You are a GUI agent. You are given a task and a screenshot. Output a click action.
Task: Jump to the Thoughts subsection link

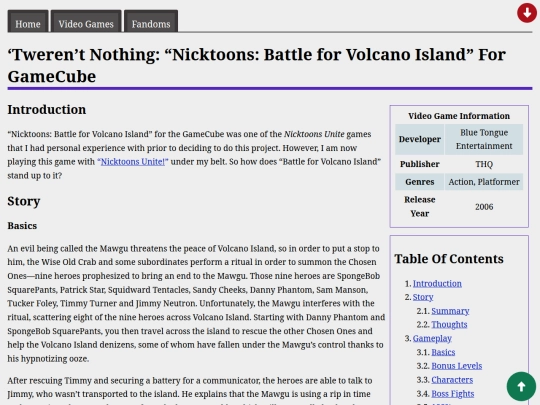coord(449,324)
